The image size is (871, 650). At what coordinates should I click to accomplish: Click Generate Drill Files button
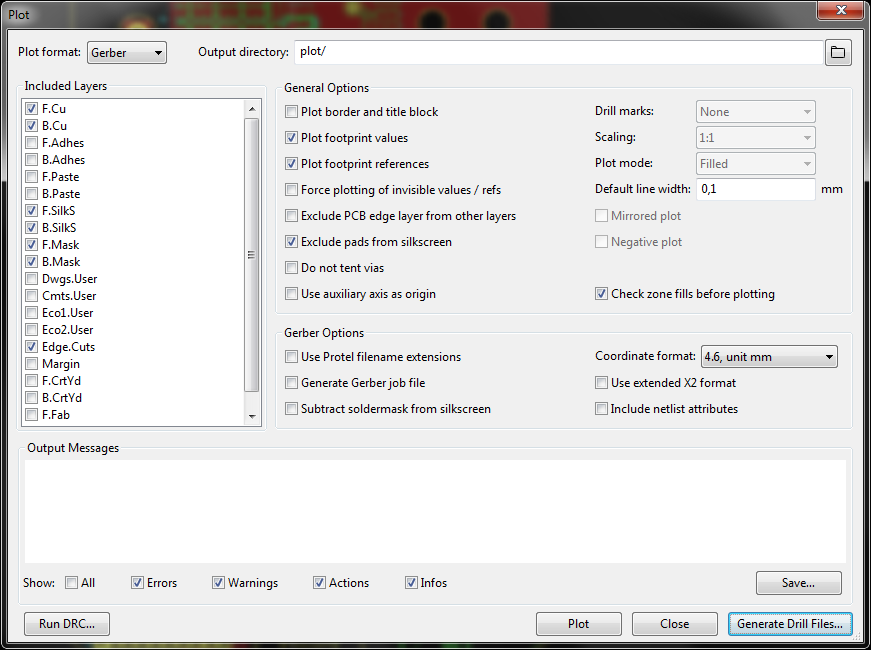coord(789,624)
